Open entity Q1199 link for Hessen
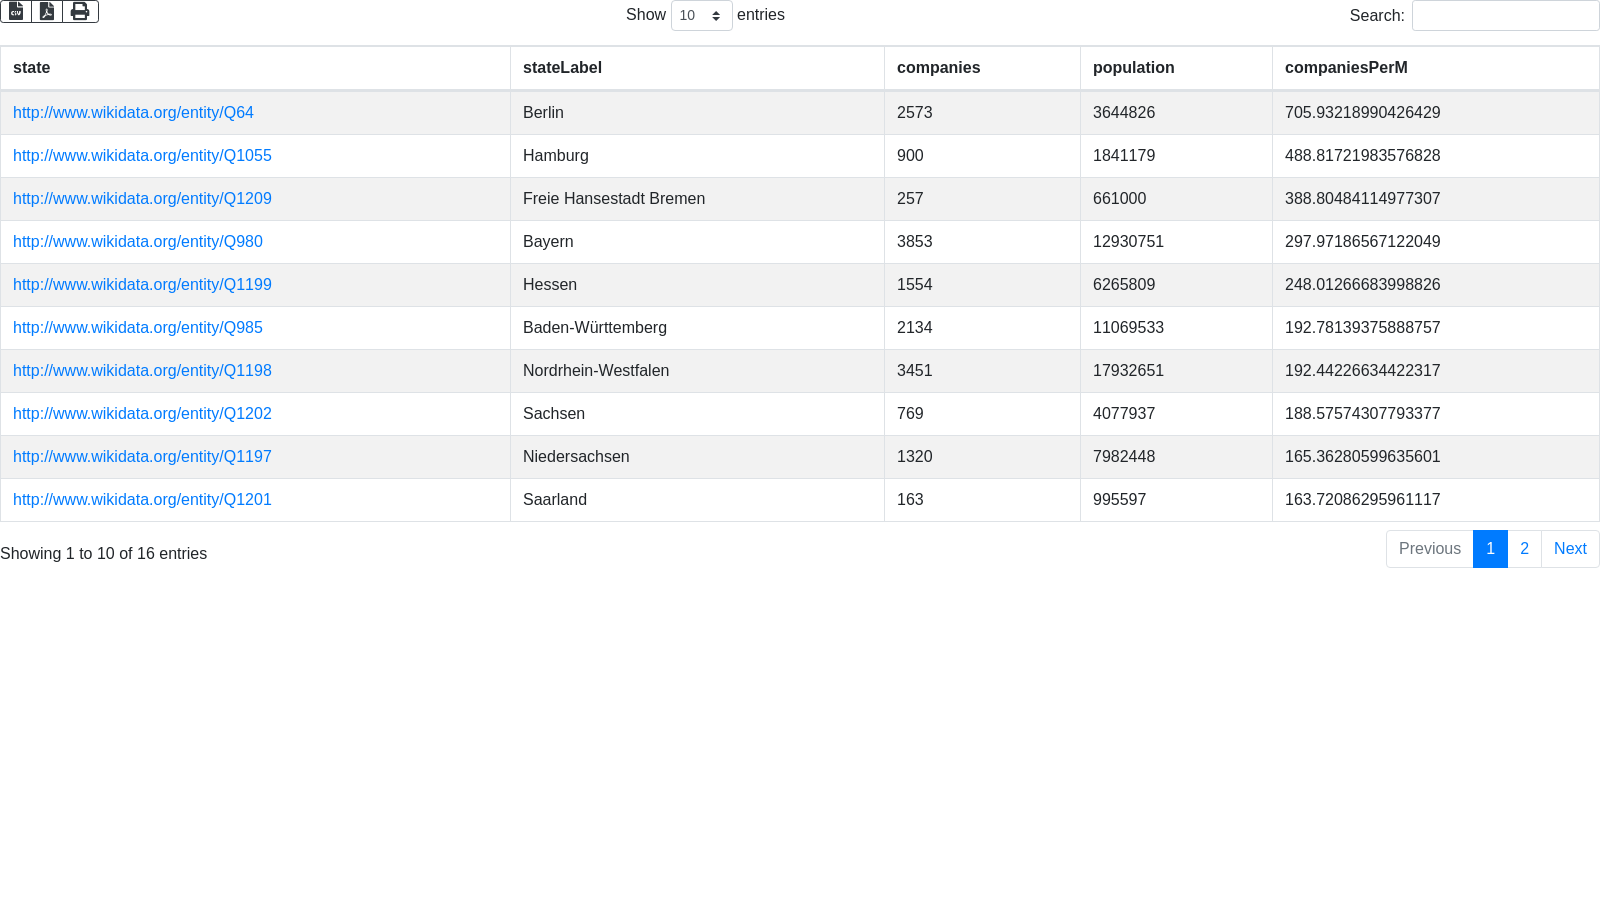 tap(142, 284)
